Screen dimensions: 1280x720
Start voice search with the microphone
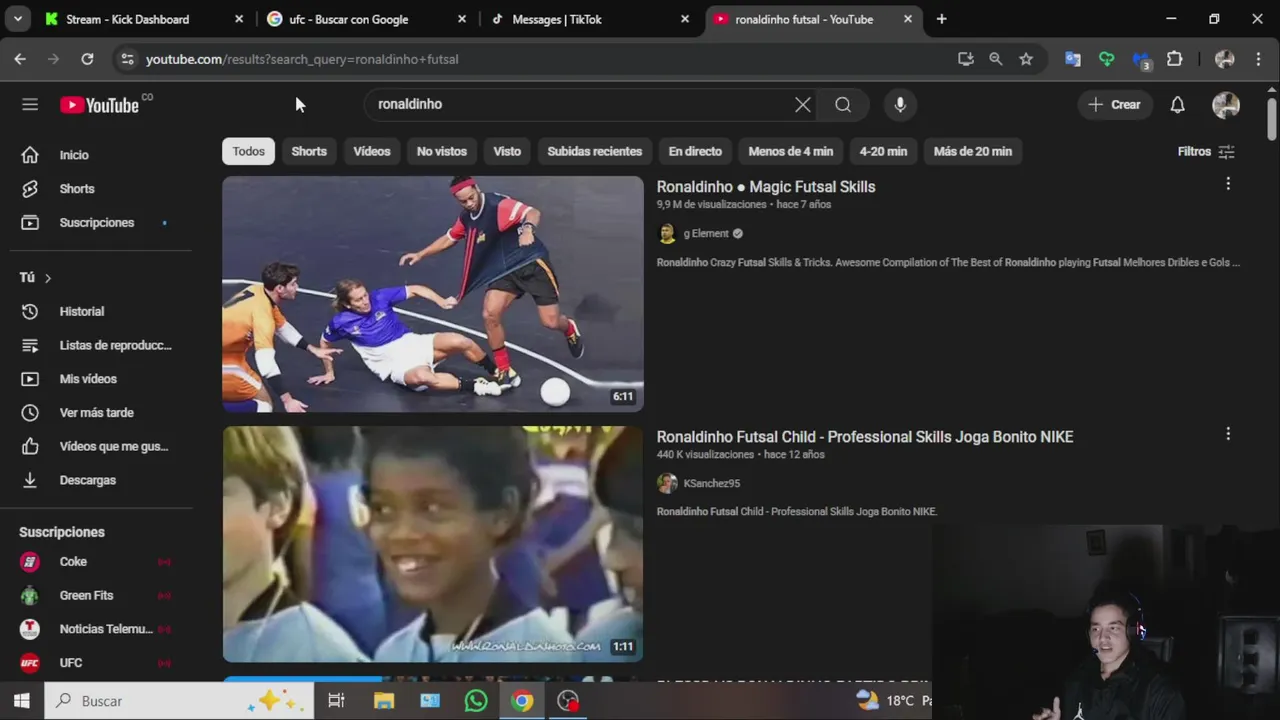[x=900, y=104]
